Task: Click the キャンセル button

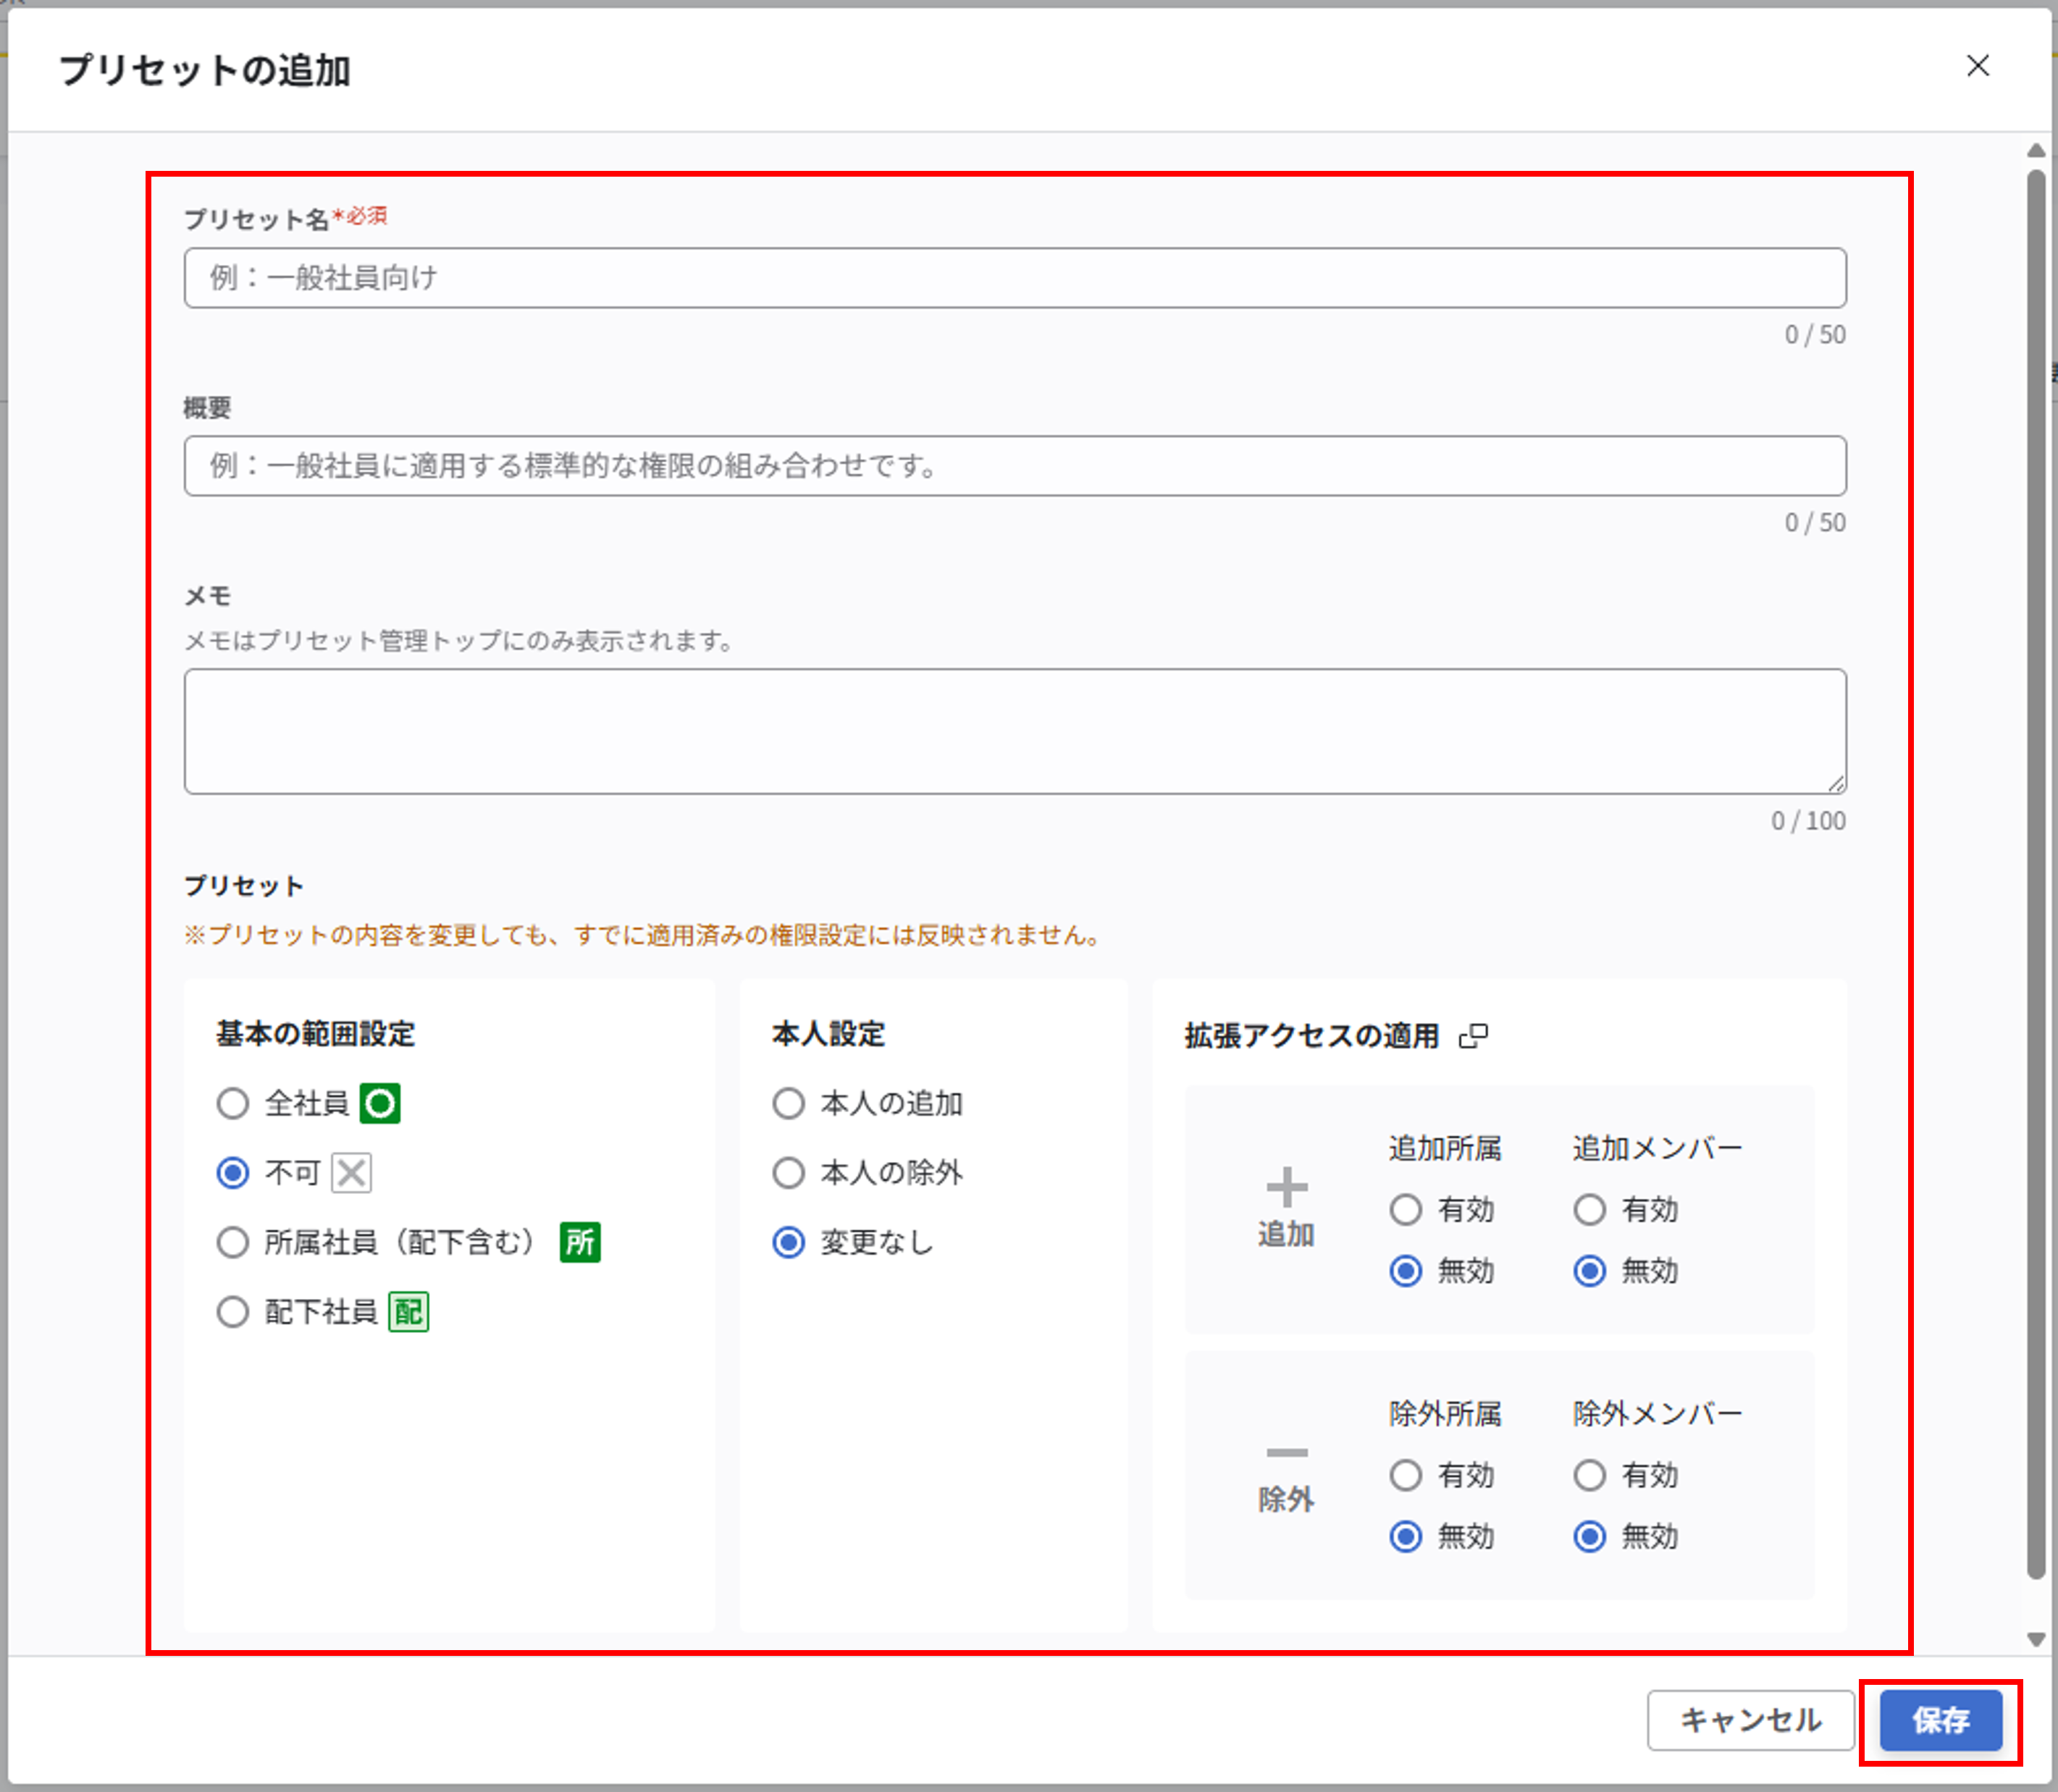Action: [x=1751, y=1720]
